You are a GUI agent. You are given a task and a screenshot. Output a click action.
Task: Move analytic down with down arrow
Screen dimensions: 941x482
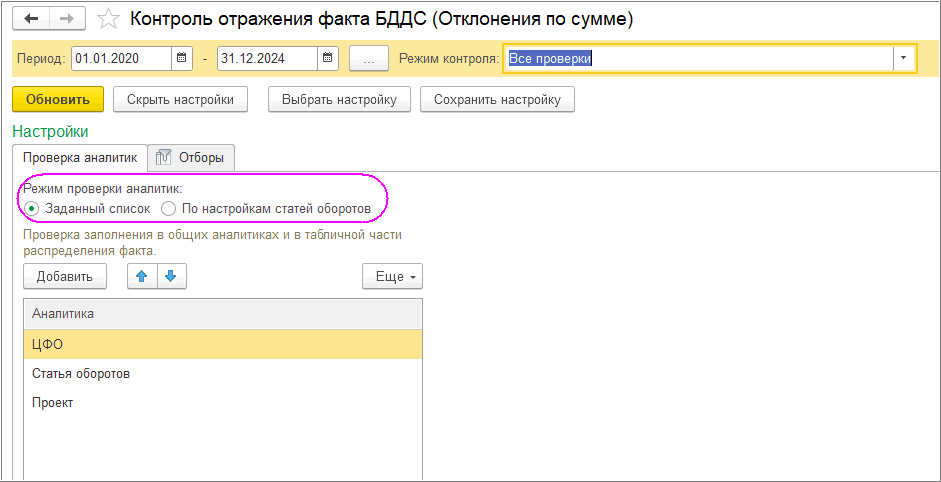[171, 277]
